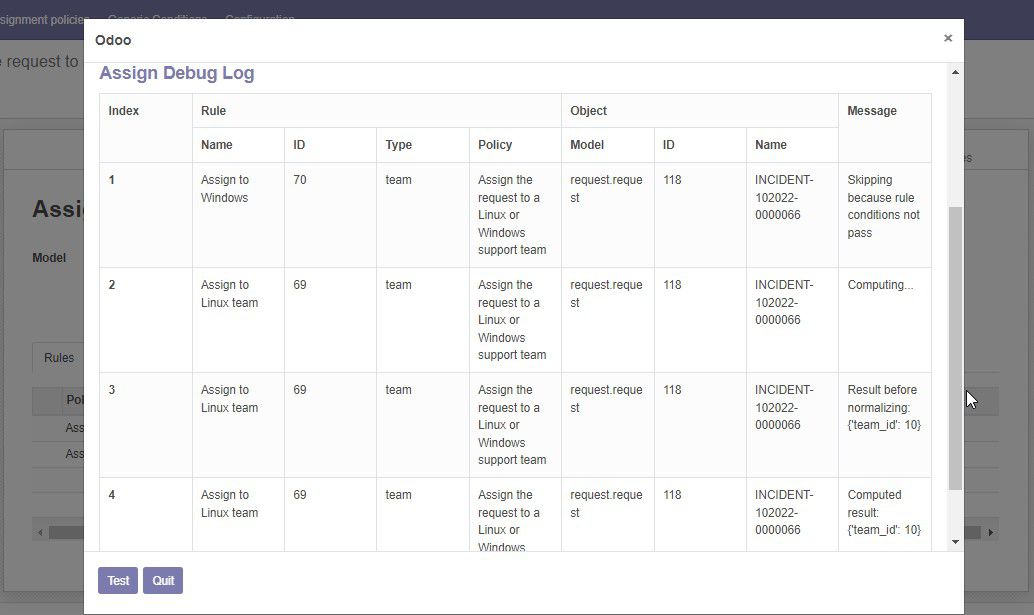Viewport: 1034px width, 615px height.
Task: Click the Test button
Action: coord(118,581)
